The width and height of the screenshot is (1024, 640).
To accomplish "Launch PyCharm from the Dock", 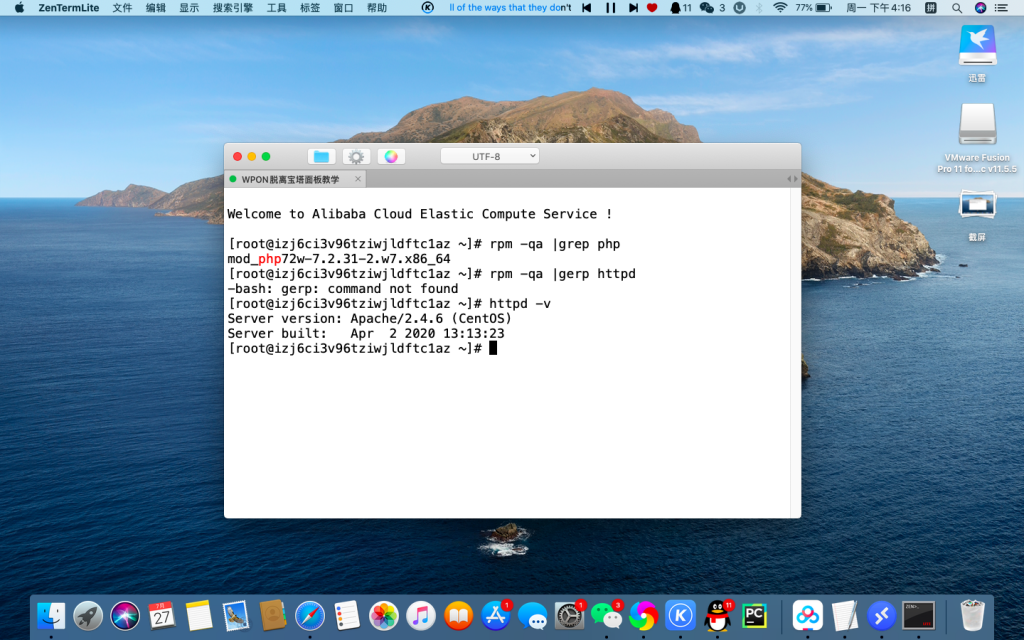I will tap(754, 614).
